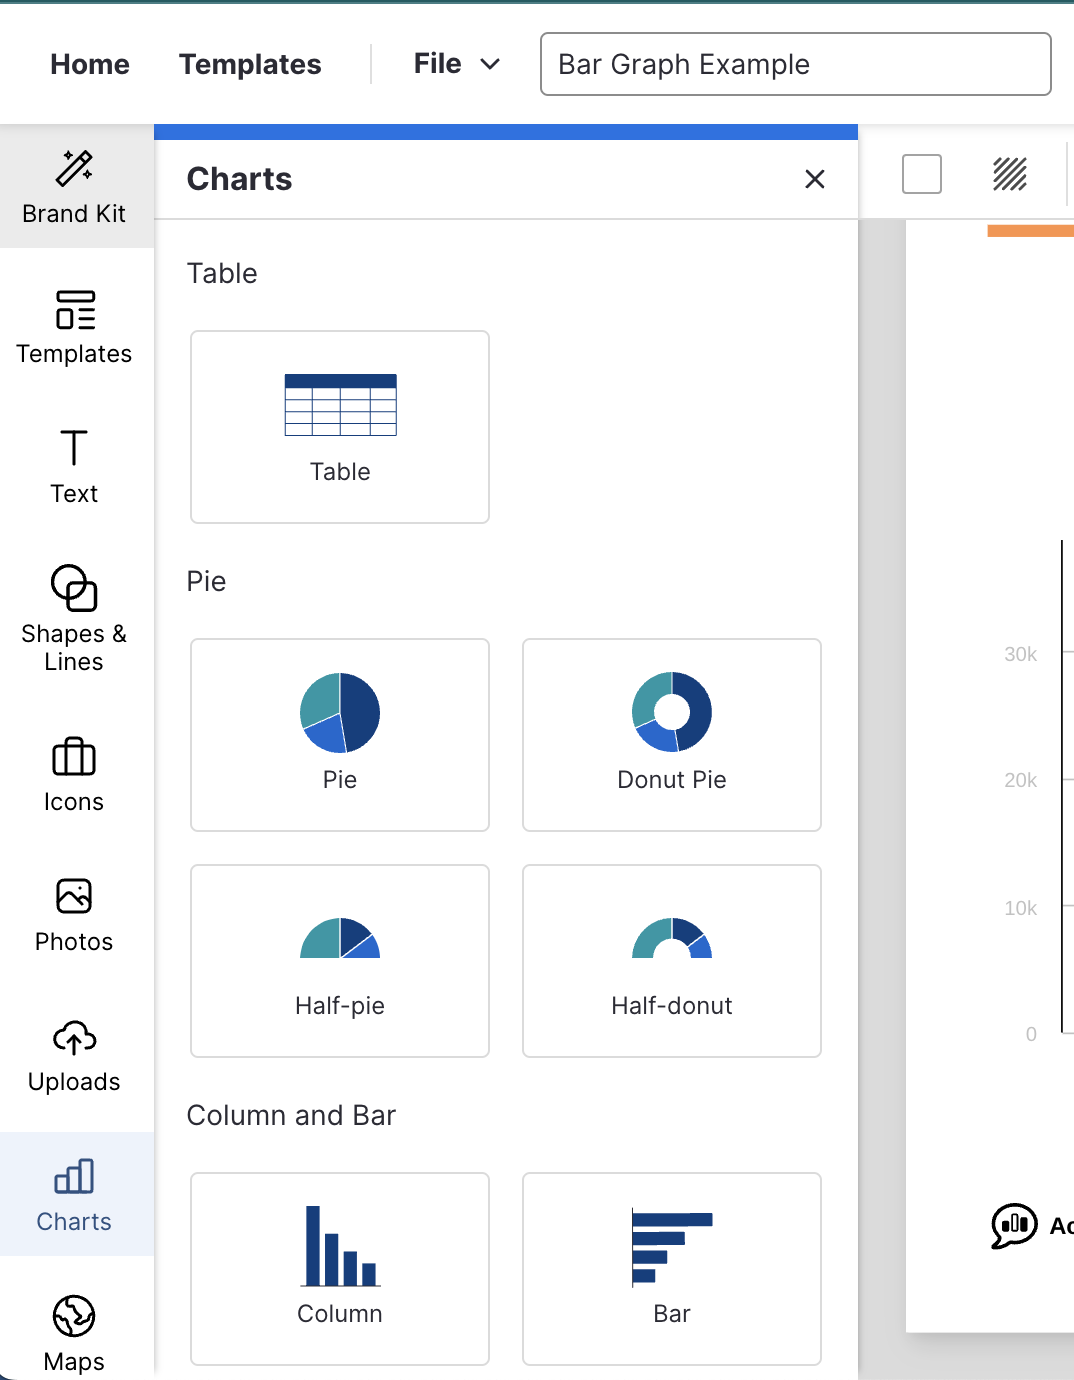
Task: Insert a Donut Pie chart
Action: pos(671,735)
